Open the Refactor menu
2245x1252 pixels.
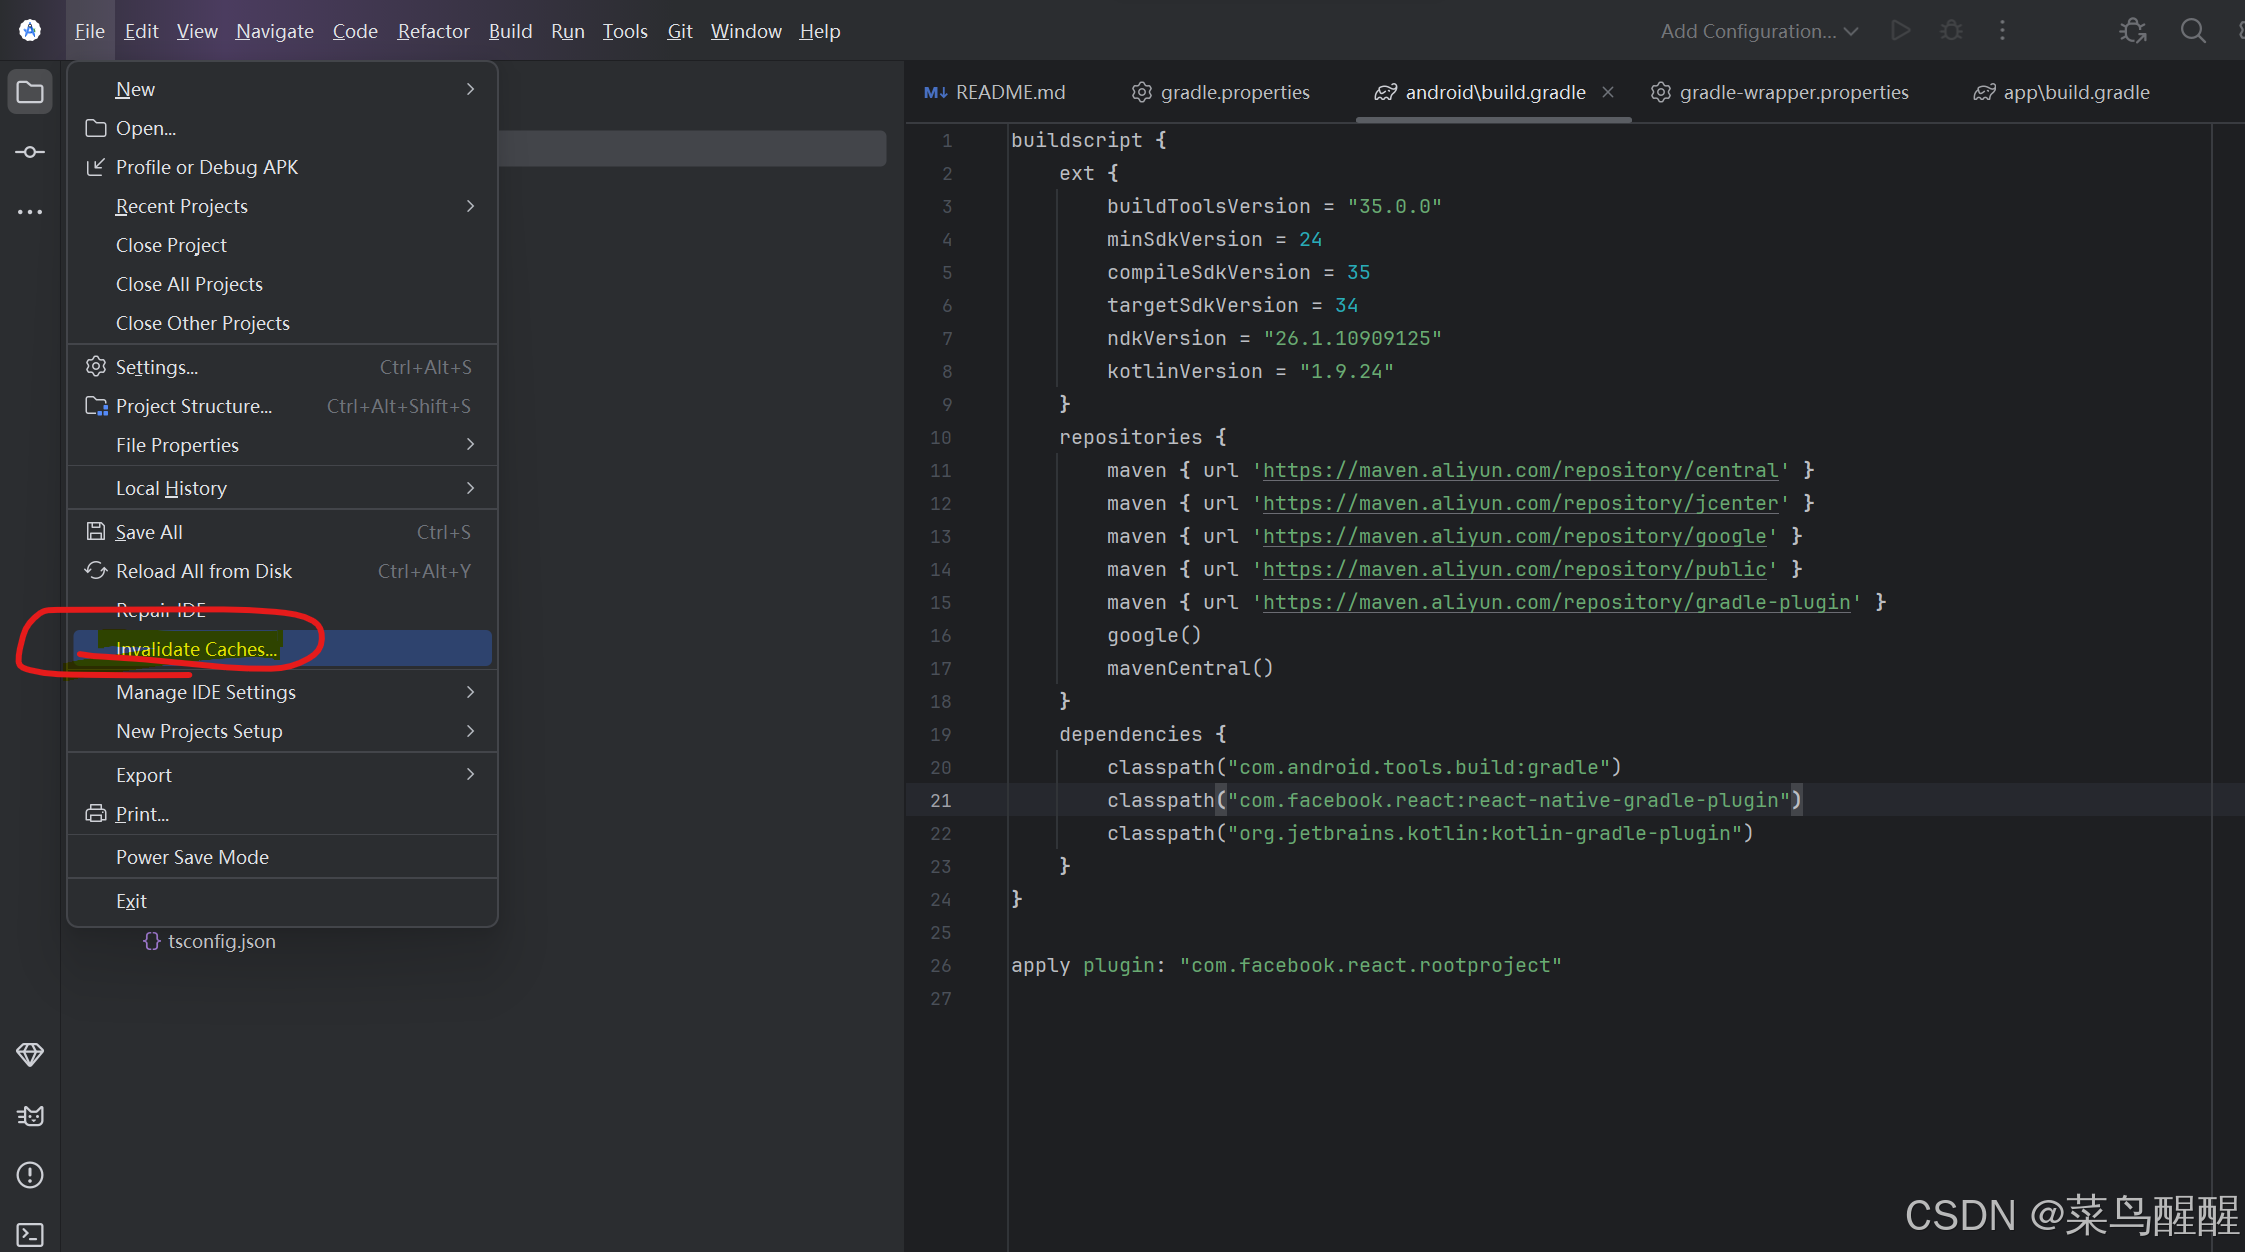pos(433,31)
